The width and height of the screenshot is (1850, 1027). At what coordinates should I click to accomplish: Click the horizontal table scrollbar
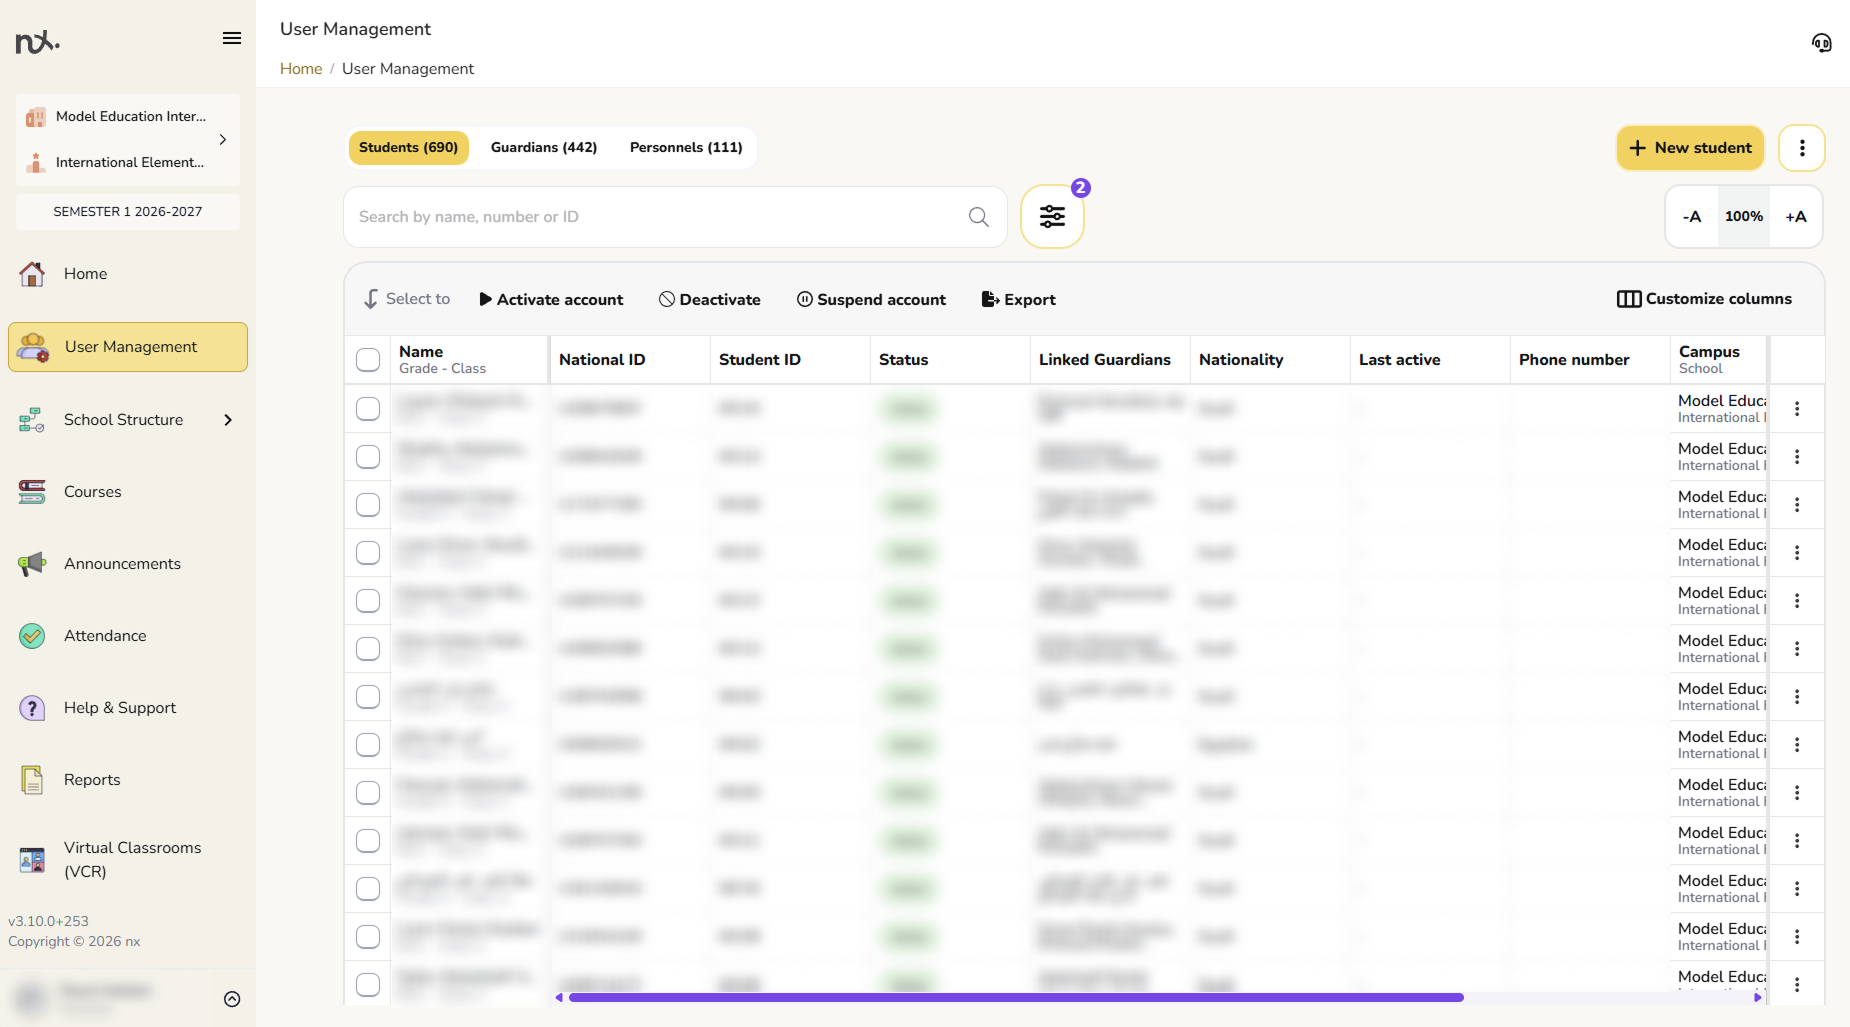(x=1016, y=998)
